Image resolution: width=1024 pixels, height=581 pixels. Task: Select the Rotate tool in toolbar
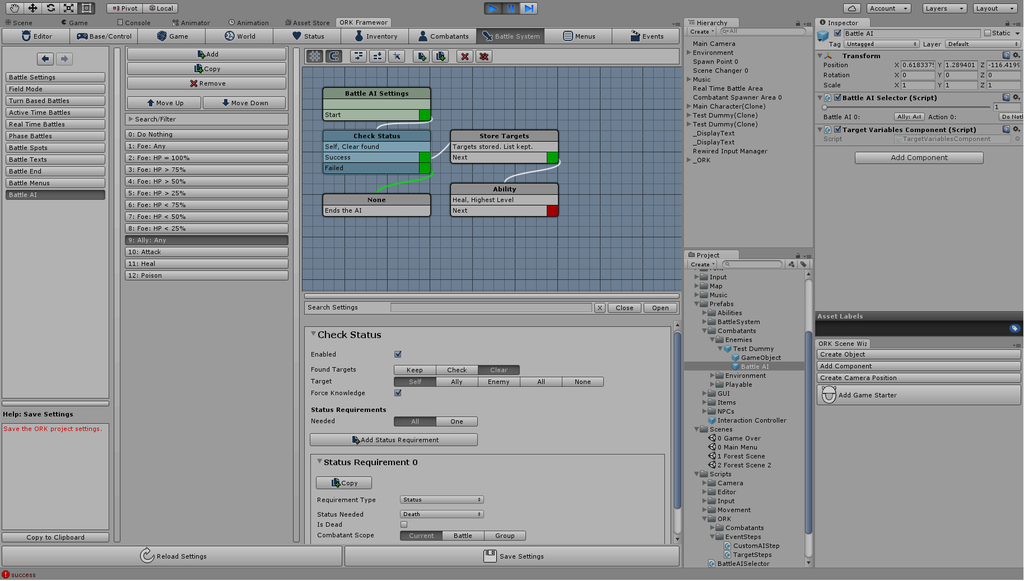point(50,8)
